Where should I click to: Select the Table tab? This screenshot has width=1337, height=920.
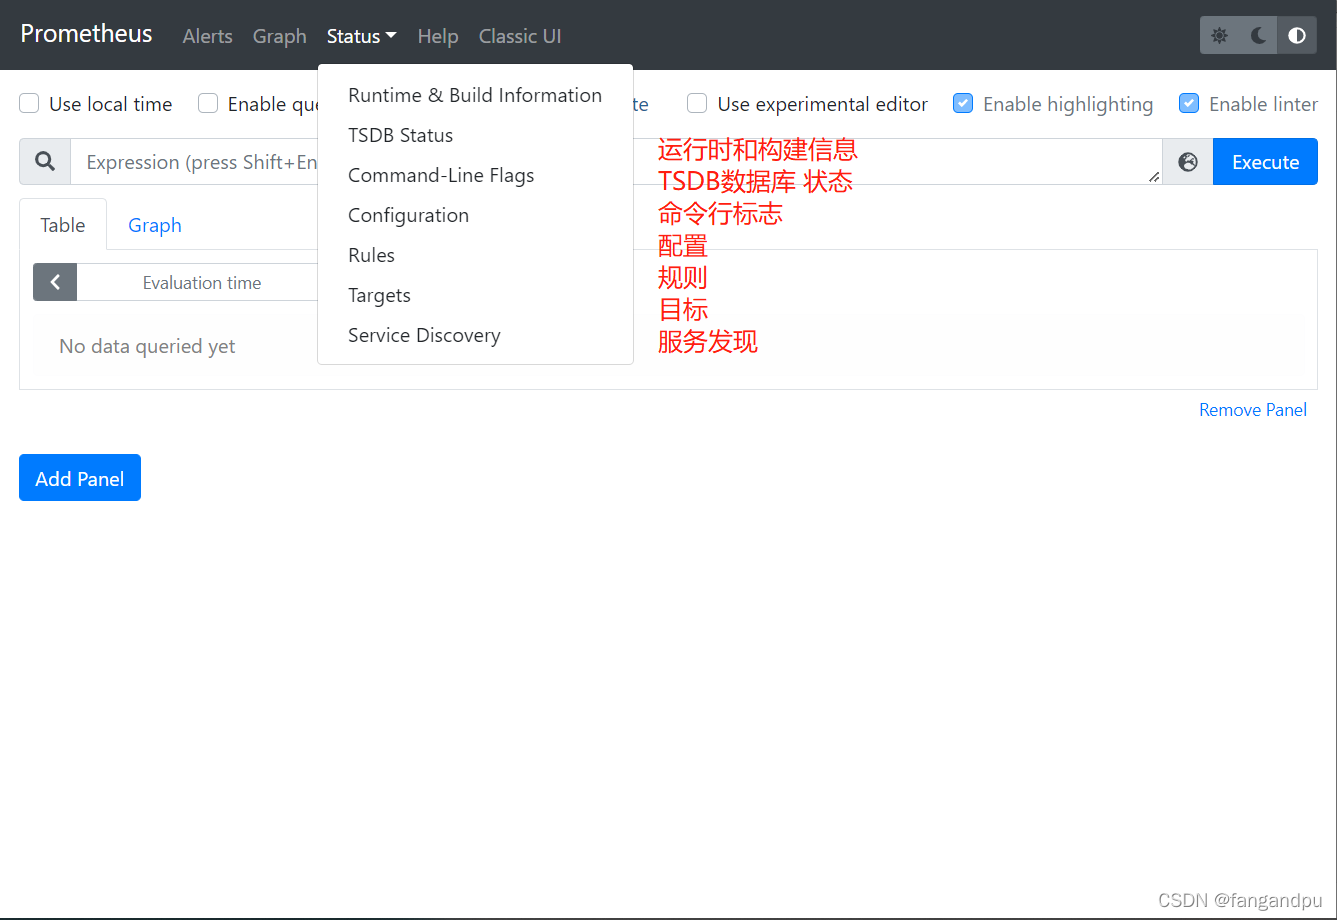pyautogui.click(x=62, y=225)
